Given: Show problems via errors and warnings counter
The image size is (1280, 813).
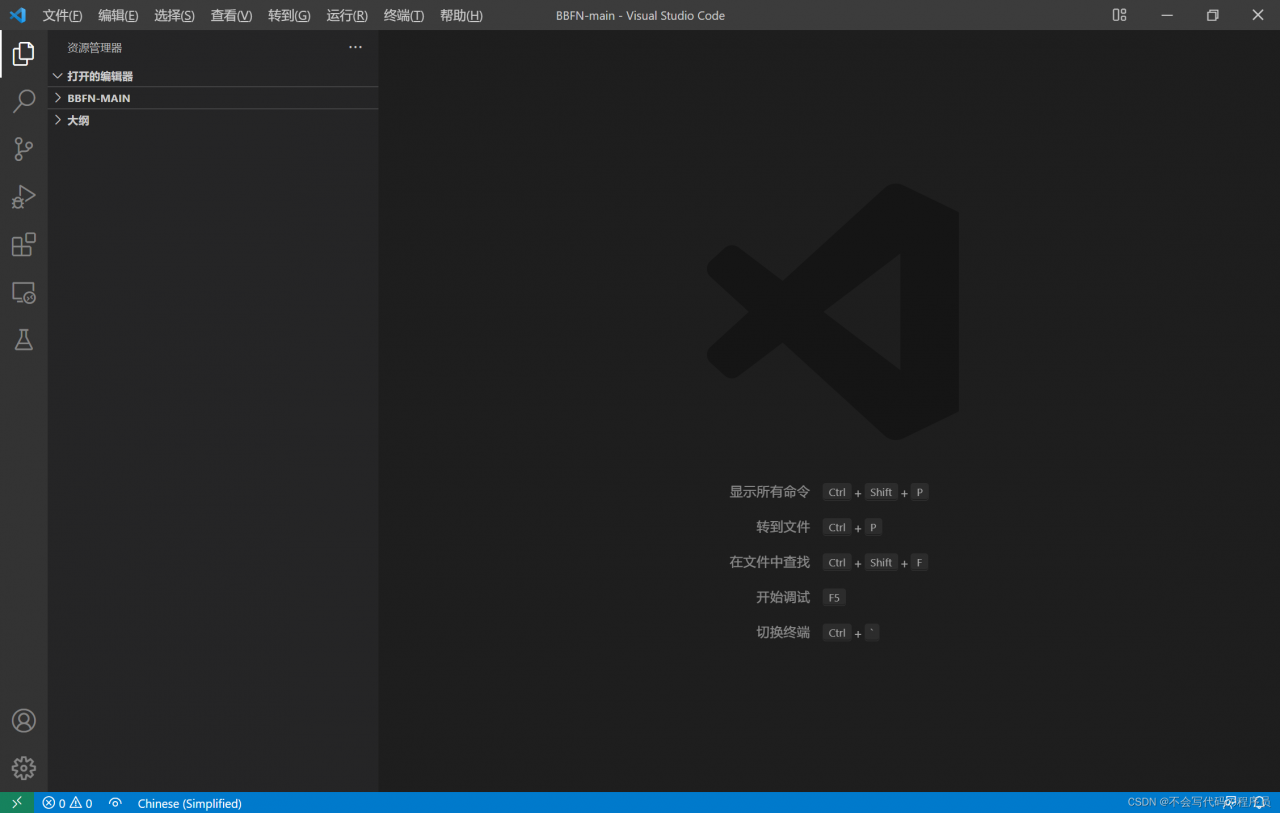Looking at the screenshot, I should (x=67, y=803).
